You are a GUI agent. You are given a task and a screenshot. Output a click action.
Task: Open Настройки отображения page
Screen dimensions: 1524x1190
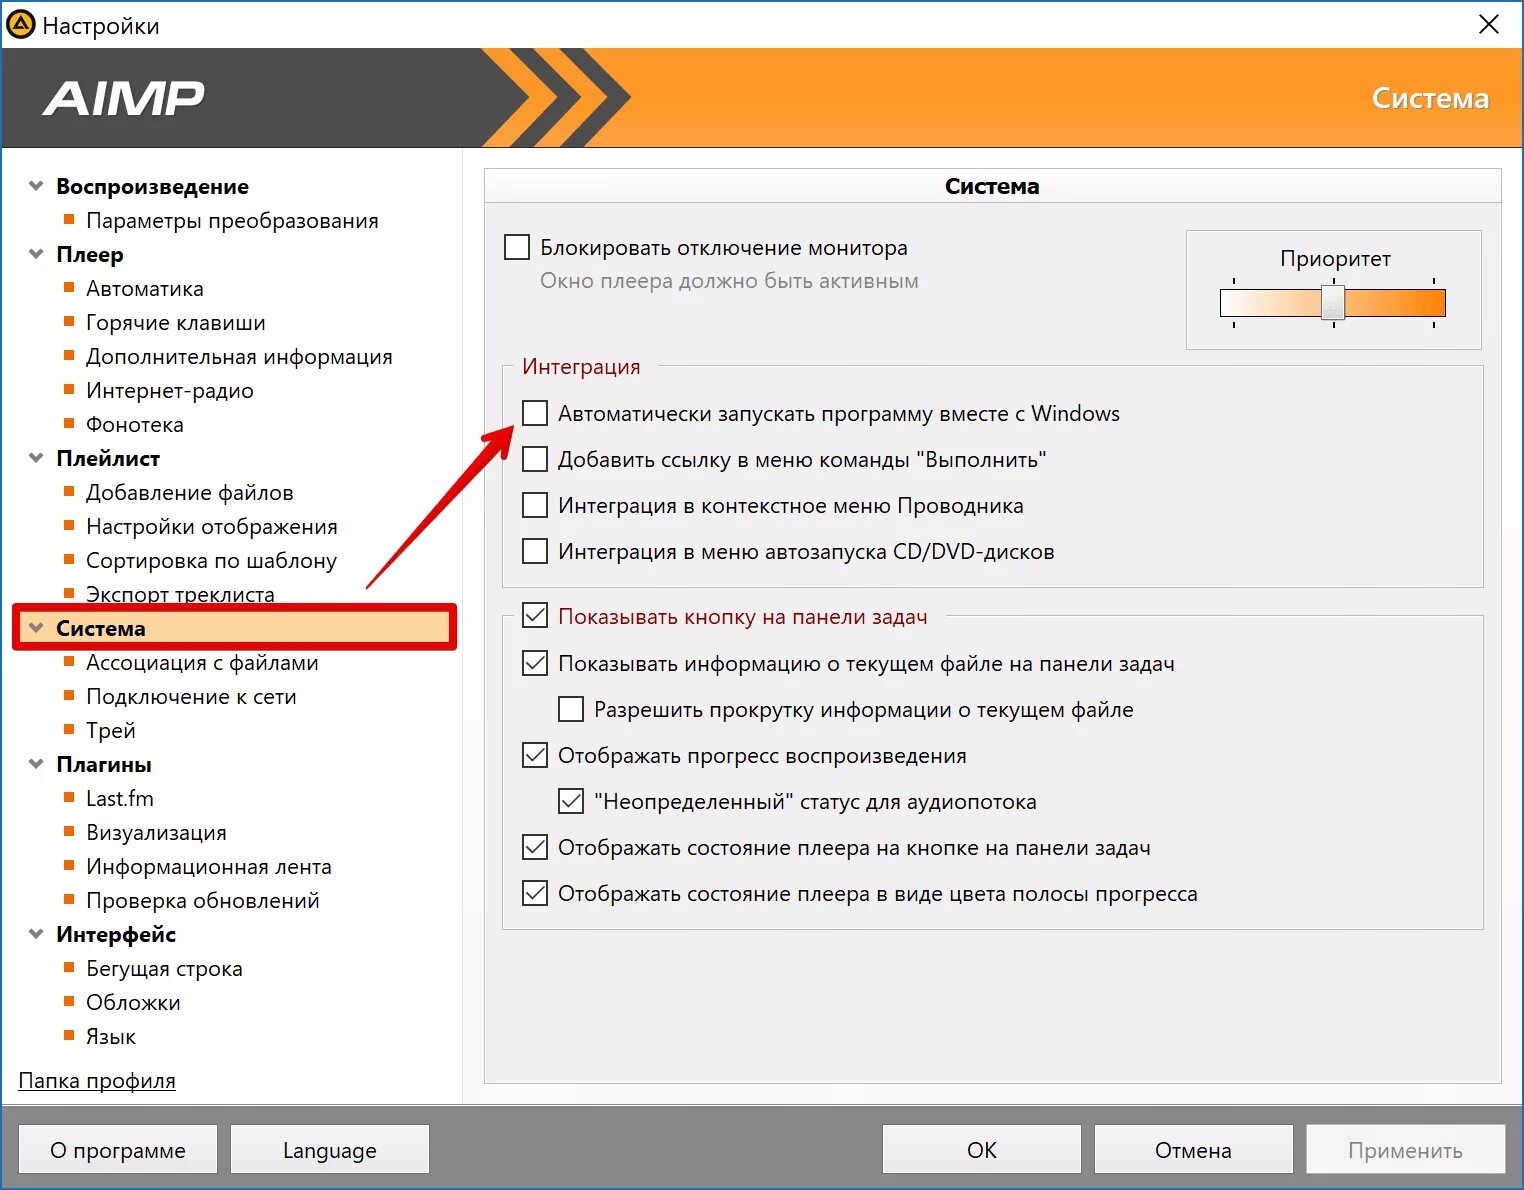tap(212, 526)
